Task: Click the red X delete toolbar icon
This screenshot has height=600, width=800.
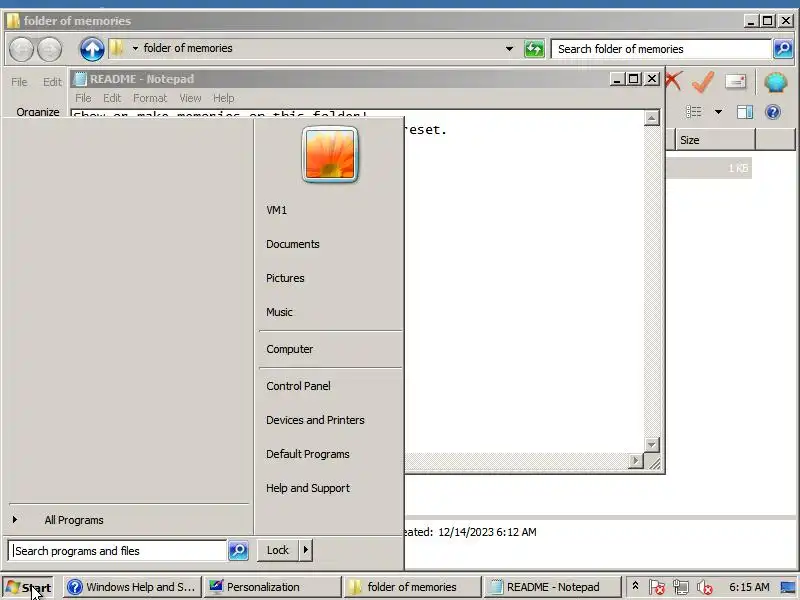Action: click(x=673, y=81)
